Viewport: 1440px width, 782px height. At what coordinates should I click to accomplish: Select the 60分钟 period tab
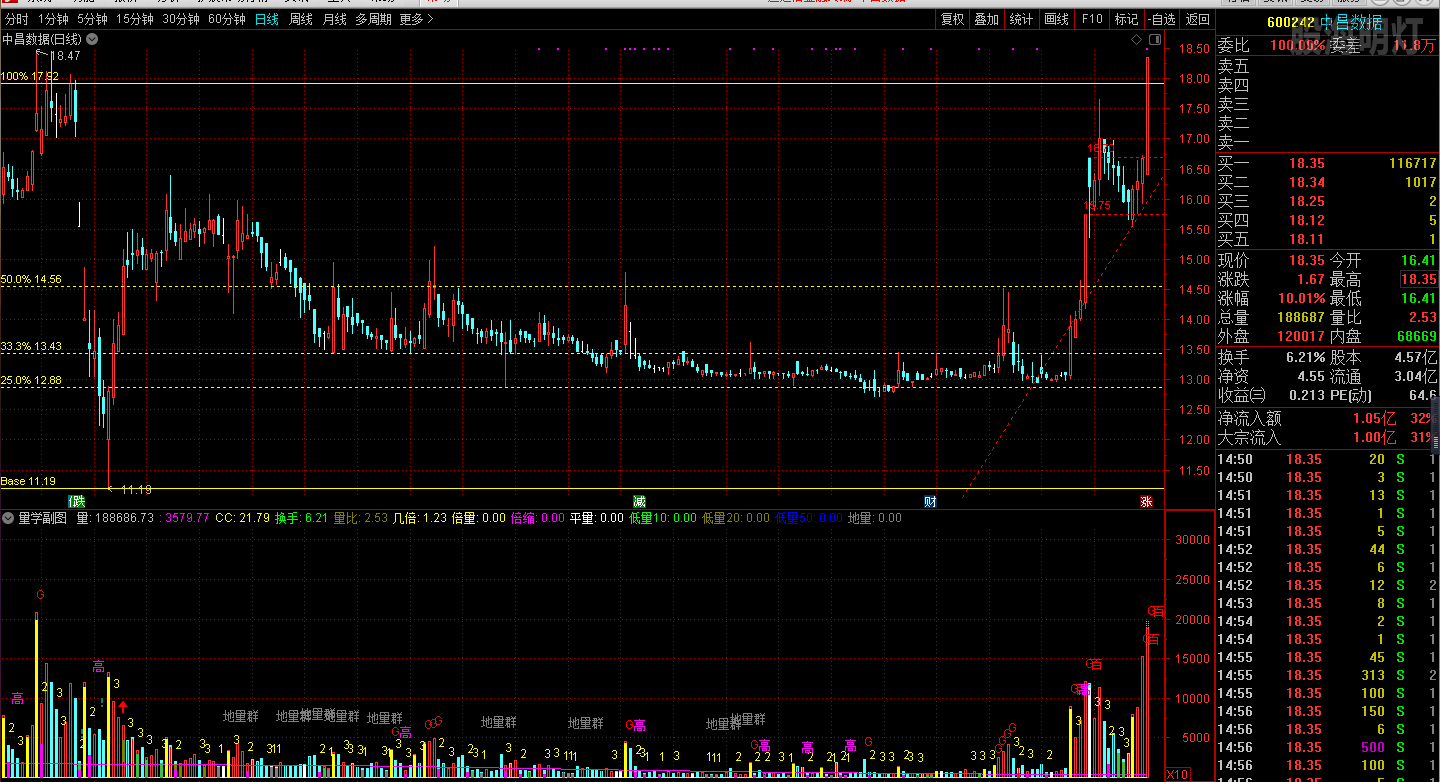click(x=227, y=19)
